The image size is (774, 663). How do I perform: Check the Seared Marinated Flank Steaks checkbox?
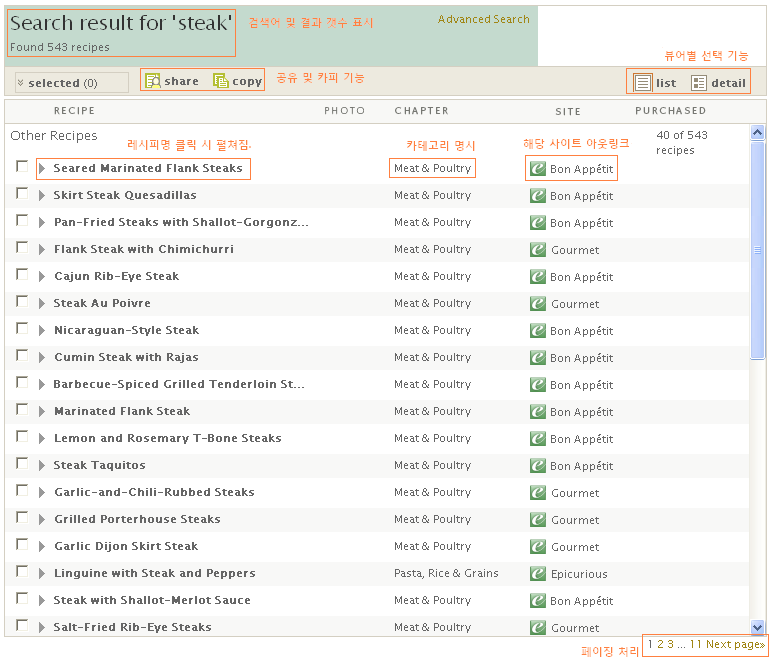pyautogui.click(x=22, y=166)
